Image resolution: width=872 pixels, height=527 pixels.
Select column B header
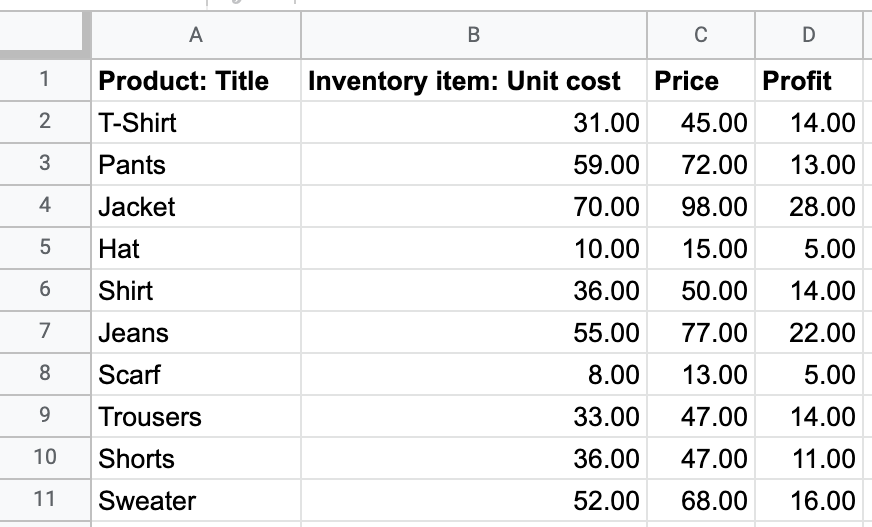click(474, 35)
